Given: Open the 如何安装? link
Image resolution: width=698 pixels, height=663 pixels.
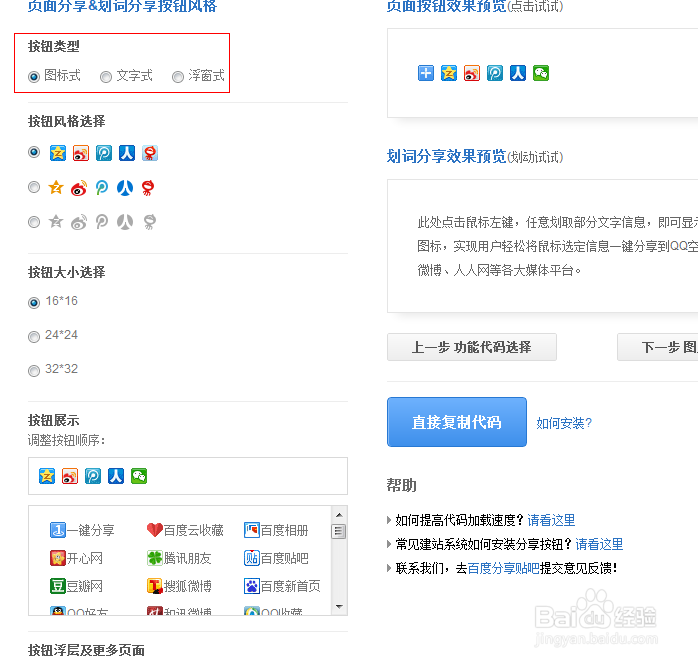Looking at the screenshot, I should tap(564, 423).
